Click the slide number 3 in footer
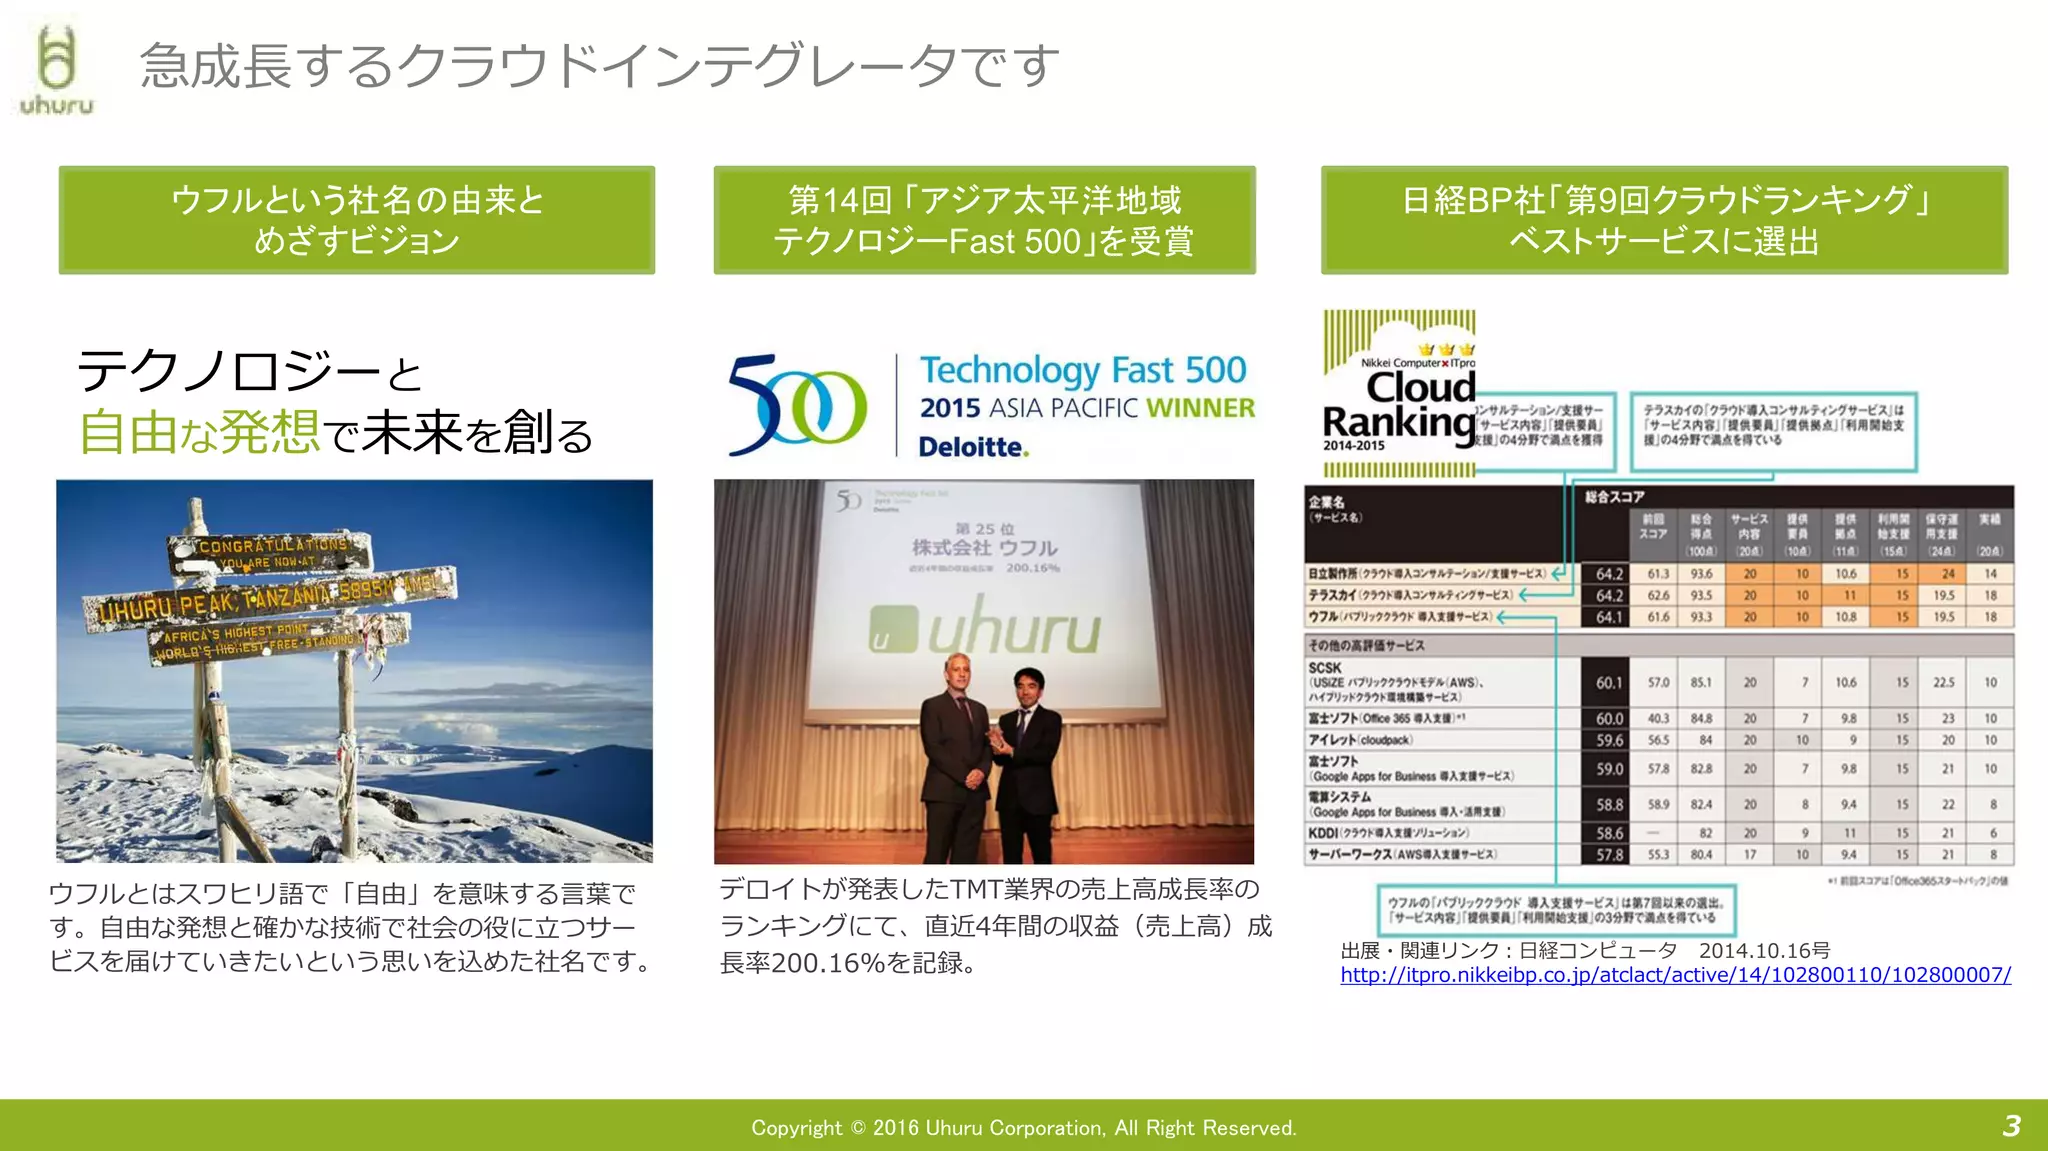 (2011, 1126)
